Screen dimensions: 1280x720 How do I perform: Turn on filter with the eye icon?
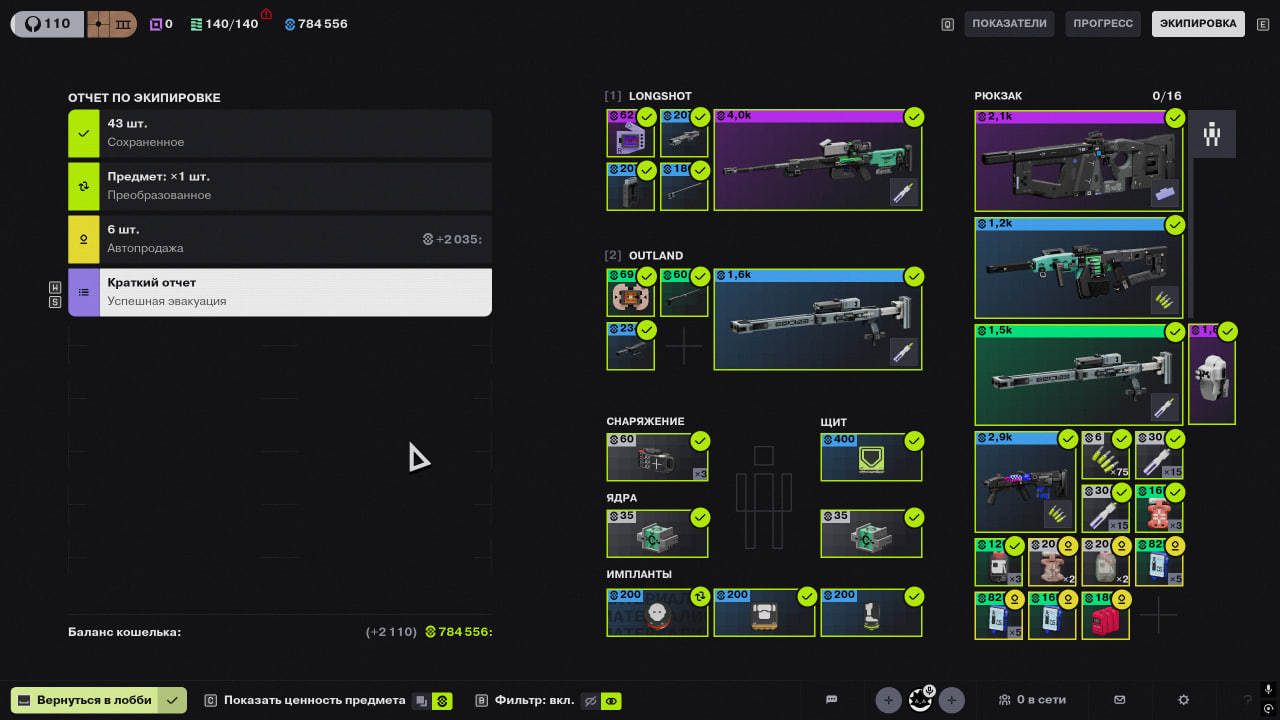tap(610, 701)
